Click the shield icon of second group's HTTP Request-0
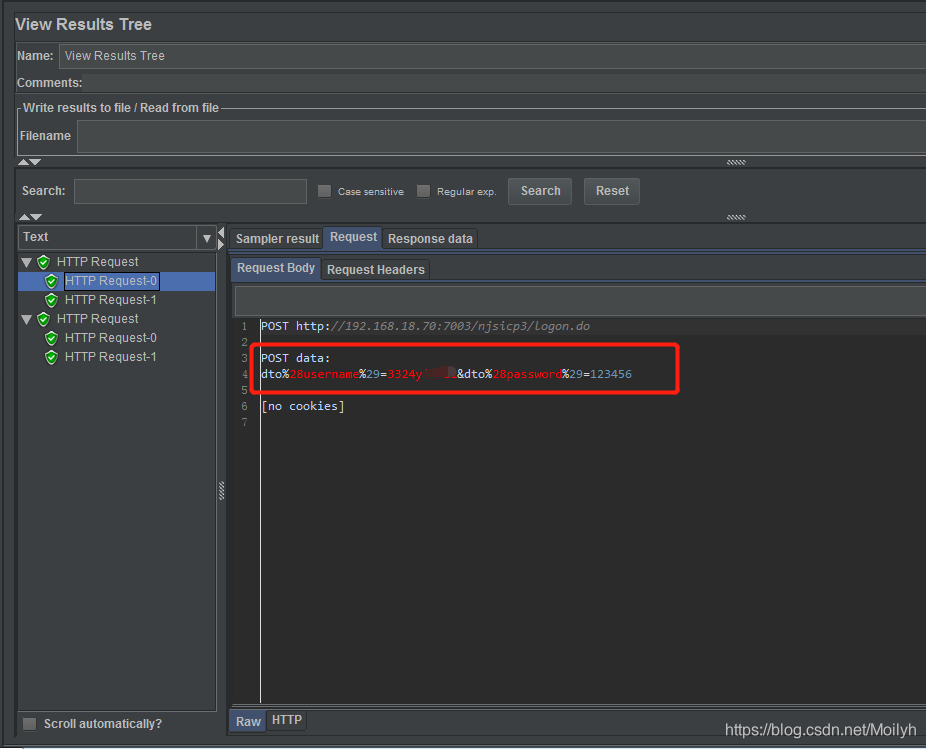Image resolution: width=926 pixels, height=749 pixels. (x=51, y=338)
